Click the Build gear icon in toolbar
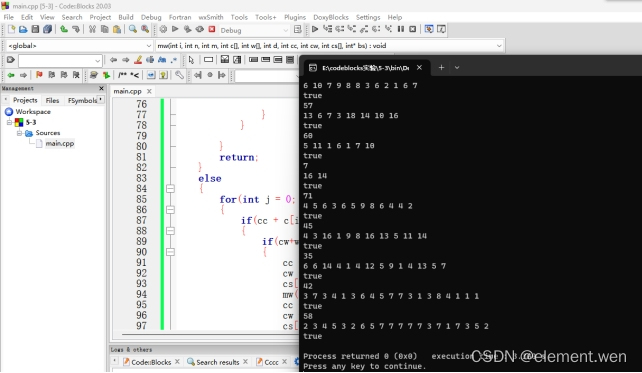 coord(163,29)
